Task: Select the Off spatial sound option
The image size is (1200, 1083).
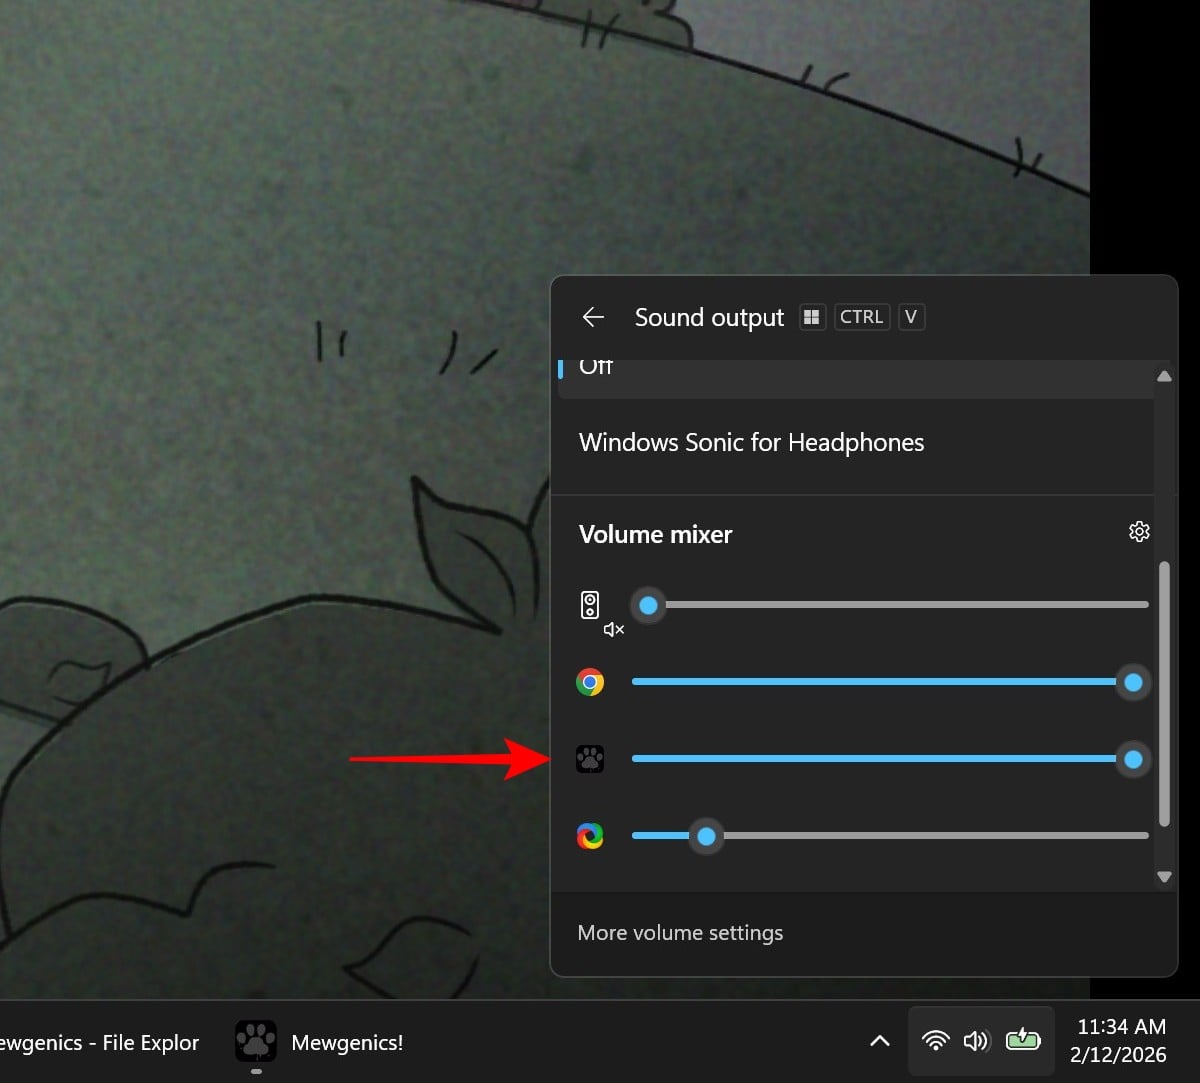Action: pyautogui.click(x=596, y=369)
